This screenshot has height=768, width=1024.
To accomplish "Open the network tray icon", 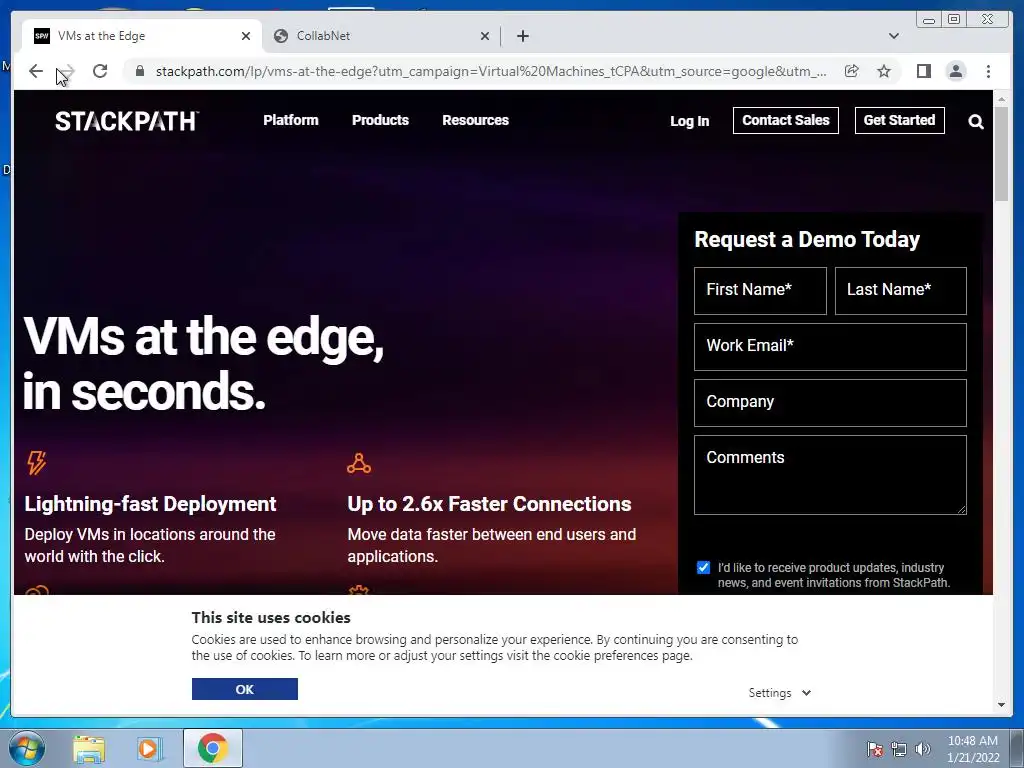I will click(x=899, y=749).
